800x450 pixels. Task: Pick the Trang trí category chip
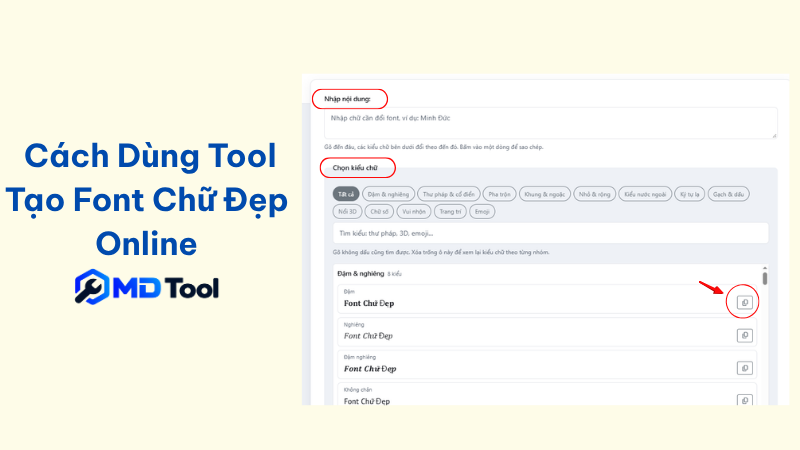[450, 211]
